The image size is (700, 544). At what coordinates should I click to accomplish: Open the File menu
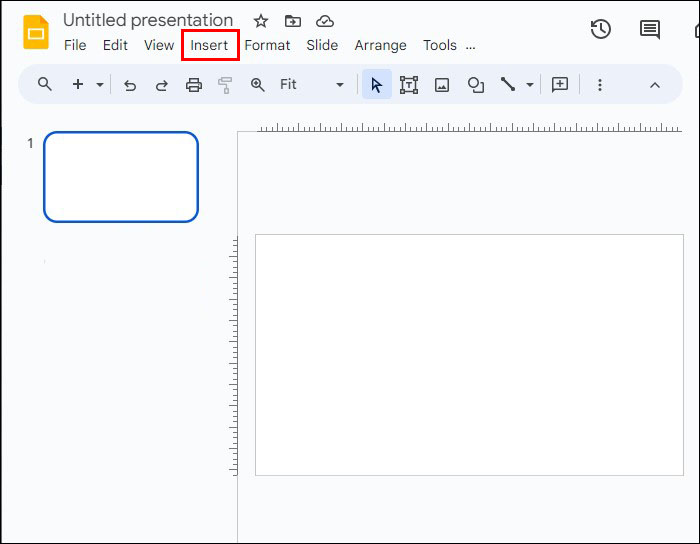click(x=75, y=45)
